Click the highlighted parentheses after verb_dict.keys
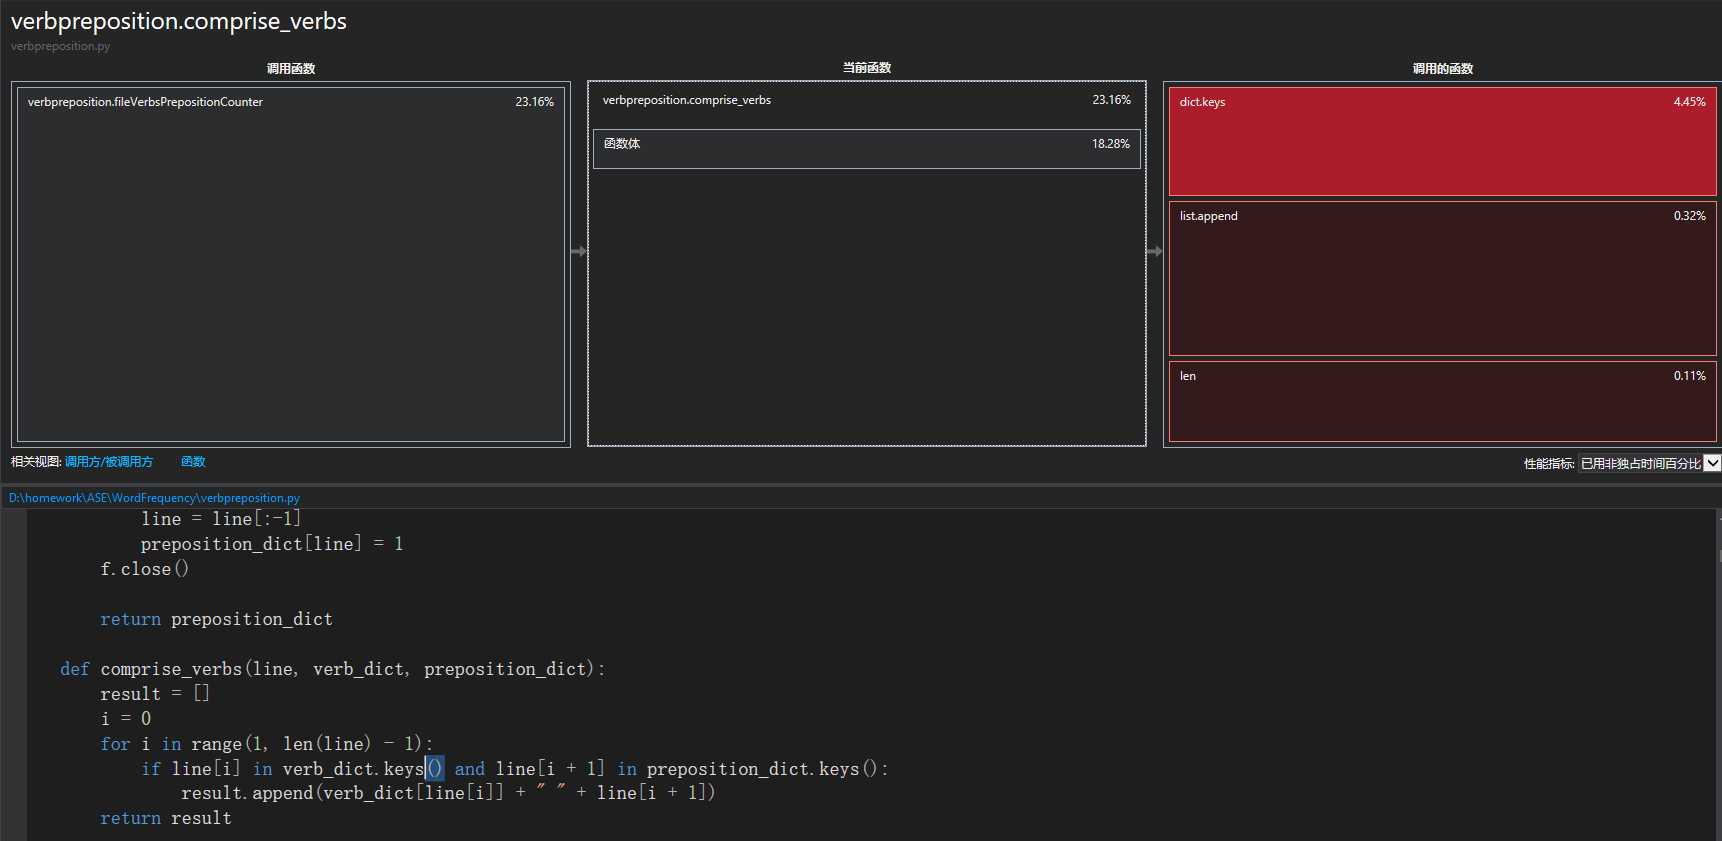This screenshot has width=1722, height=841. click(434, 768)
